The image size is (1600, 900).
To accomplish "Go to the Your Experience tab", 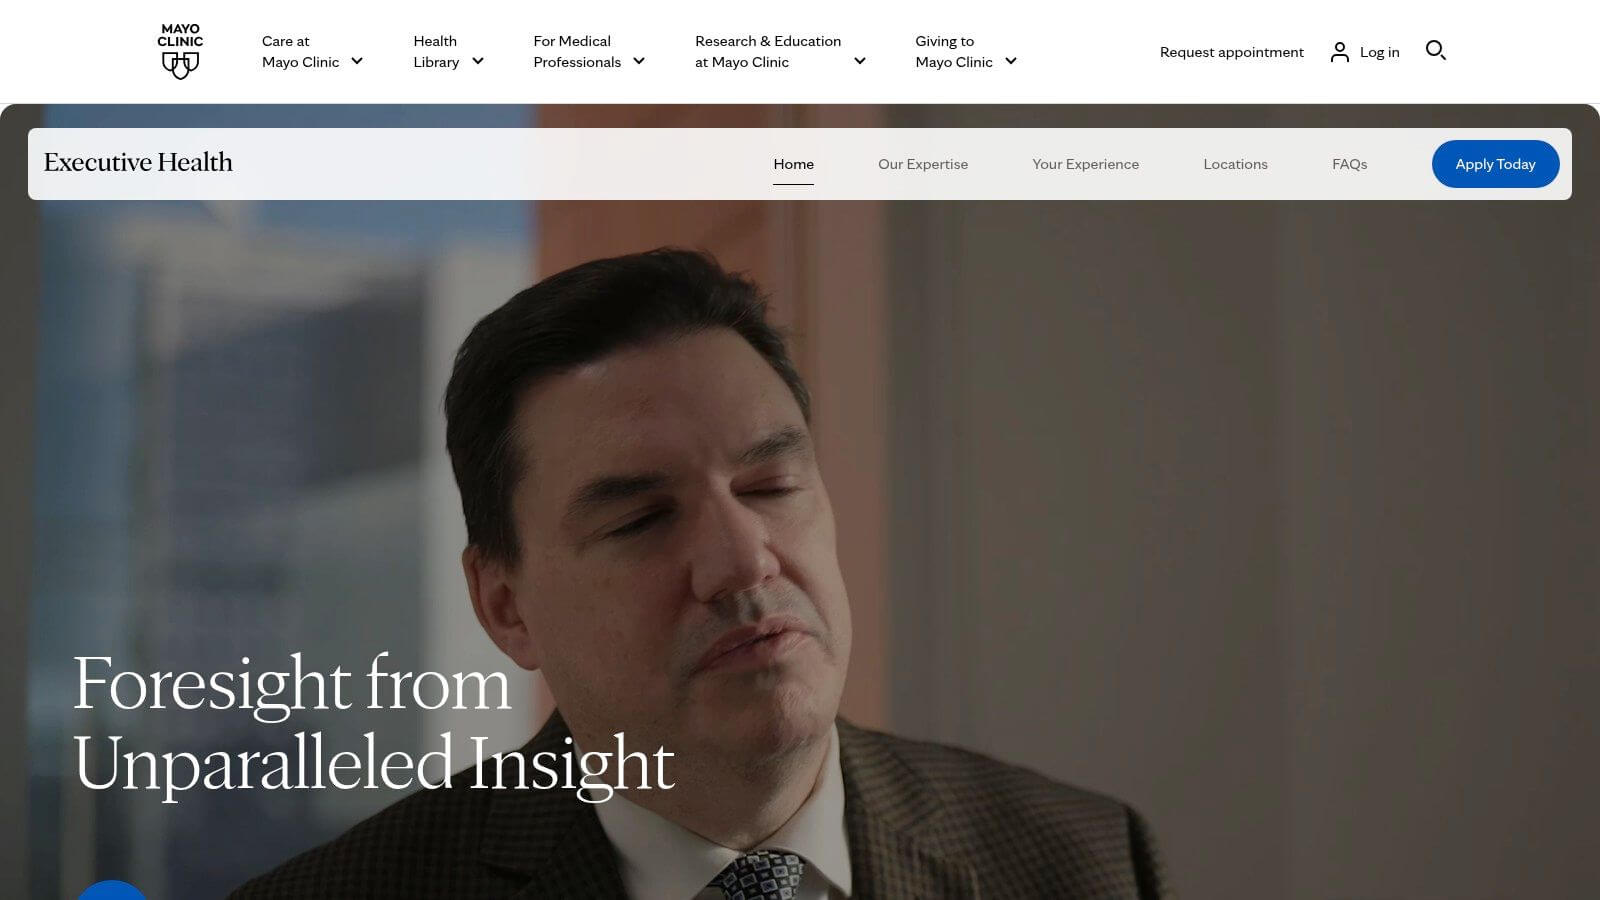I will (x=1085, y=164).
